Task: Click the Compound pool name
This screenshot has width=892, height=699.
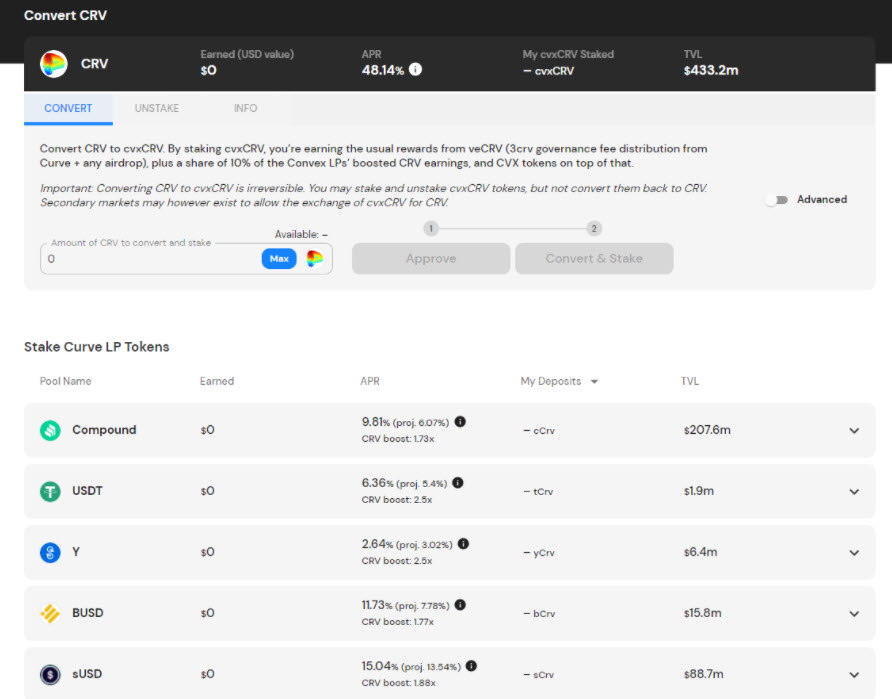Action: click(x=104, y=430)
